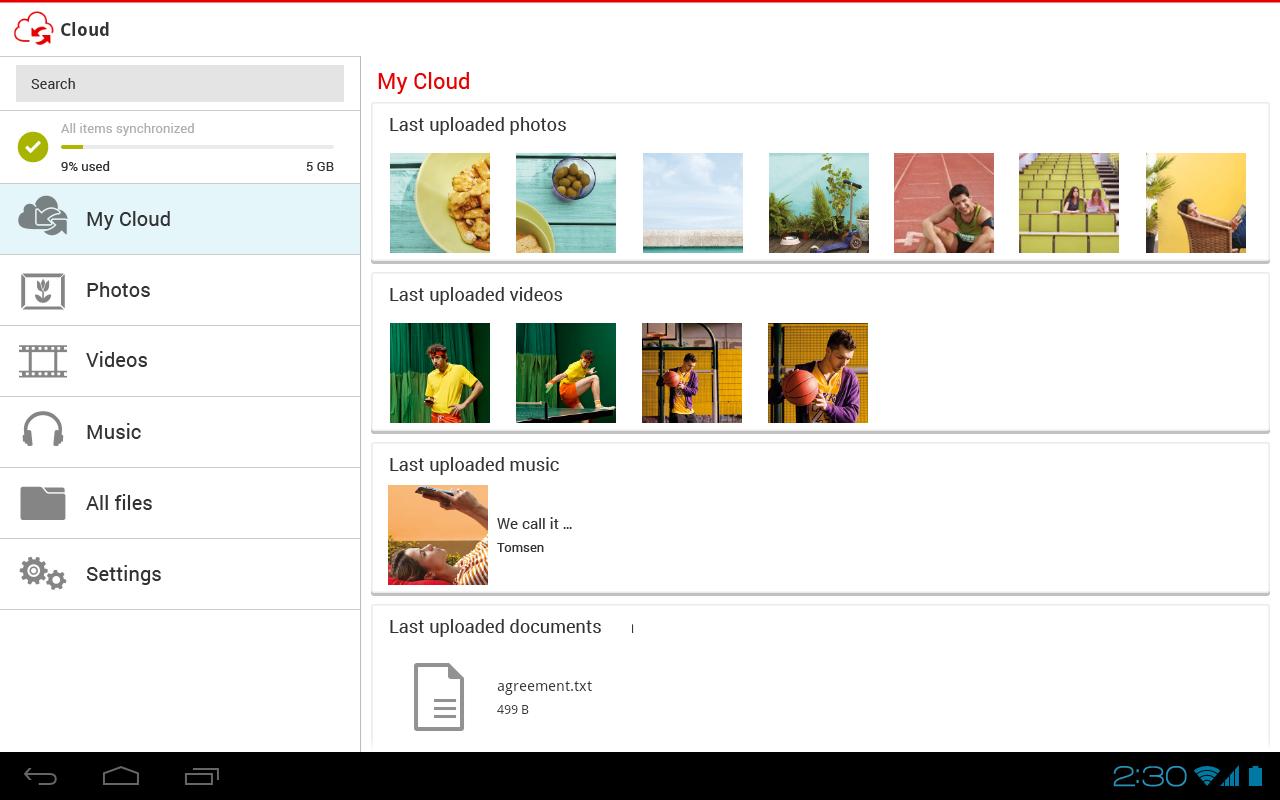Tap the Back navigation arrow

point(41,775)
